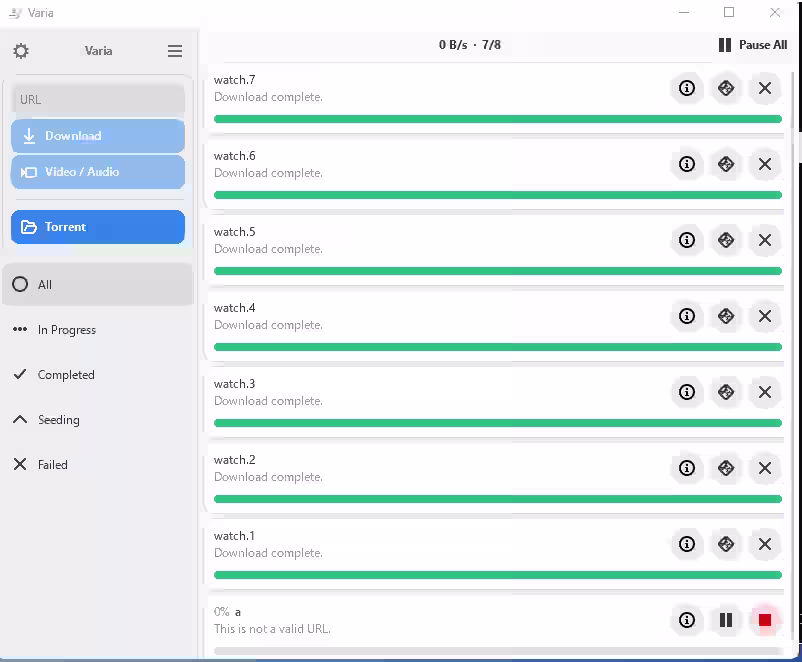View details of watch.4 download
This screenshot has width=802, height=662.
[x=687, y=316]
